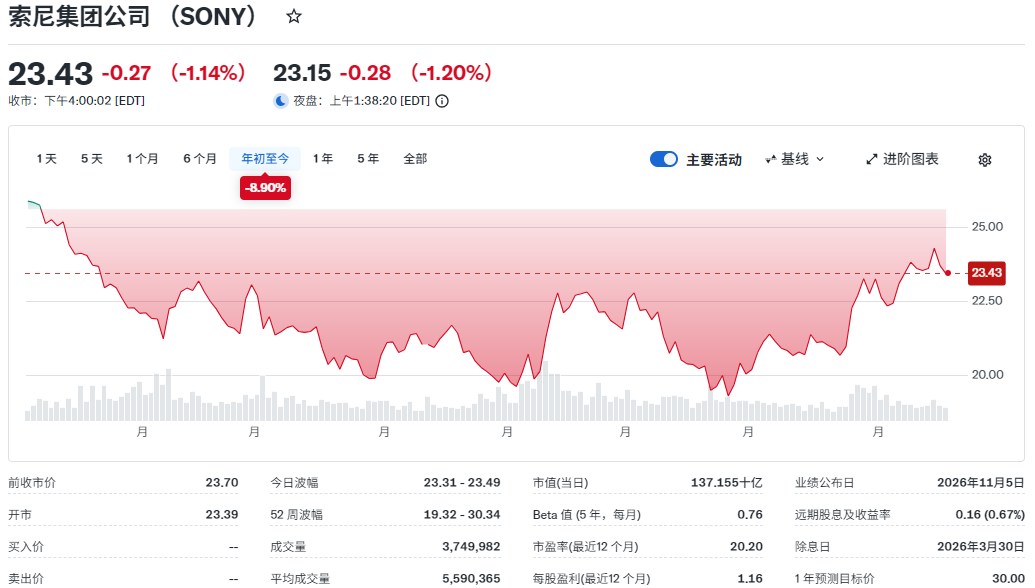1035x588 pixels.
Task: Click the 52 周波幅 value 19.32 - 30.34
Action: [462, 514]
